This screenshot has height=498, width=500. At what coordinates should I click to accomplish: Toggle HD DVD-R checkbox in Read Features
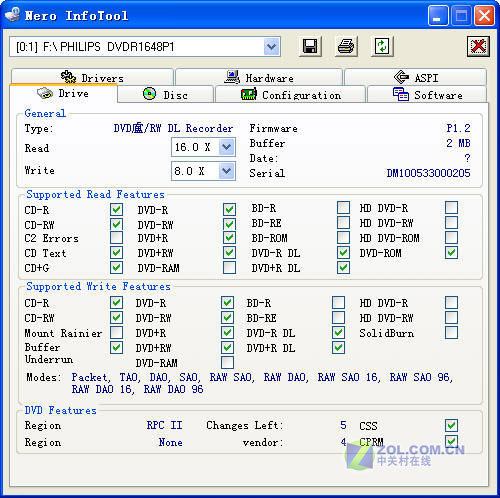point(451,207)
